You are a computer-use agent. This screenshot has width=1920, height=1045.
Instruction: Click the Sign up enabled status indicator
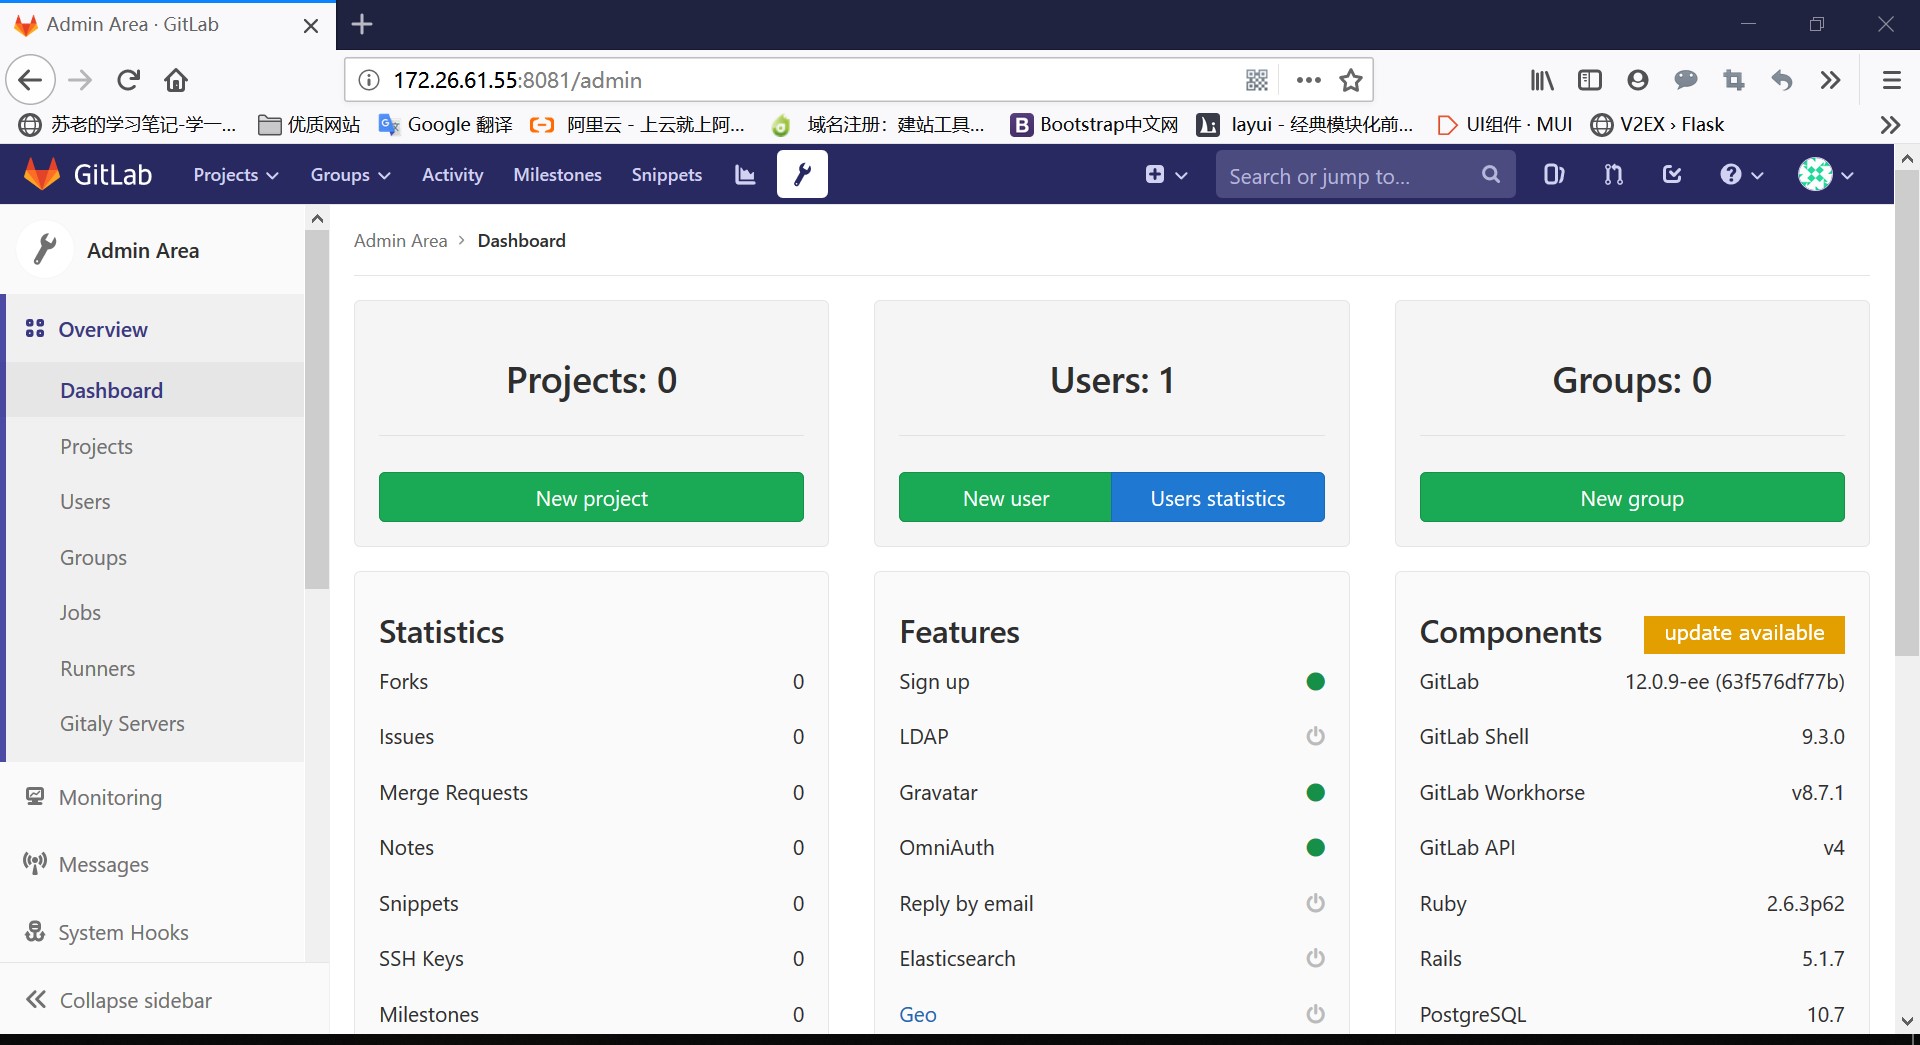[x=1315, y=682]
